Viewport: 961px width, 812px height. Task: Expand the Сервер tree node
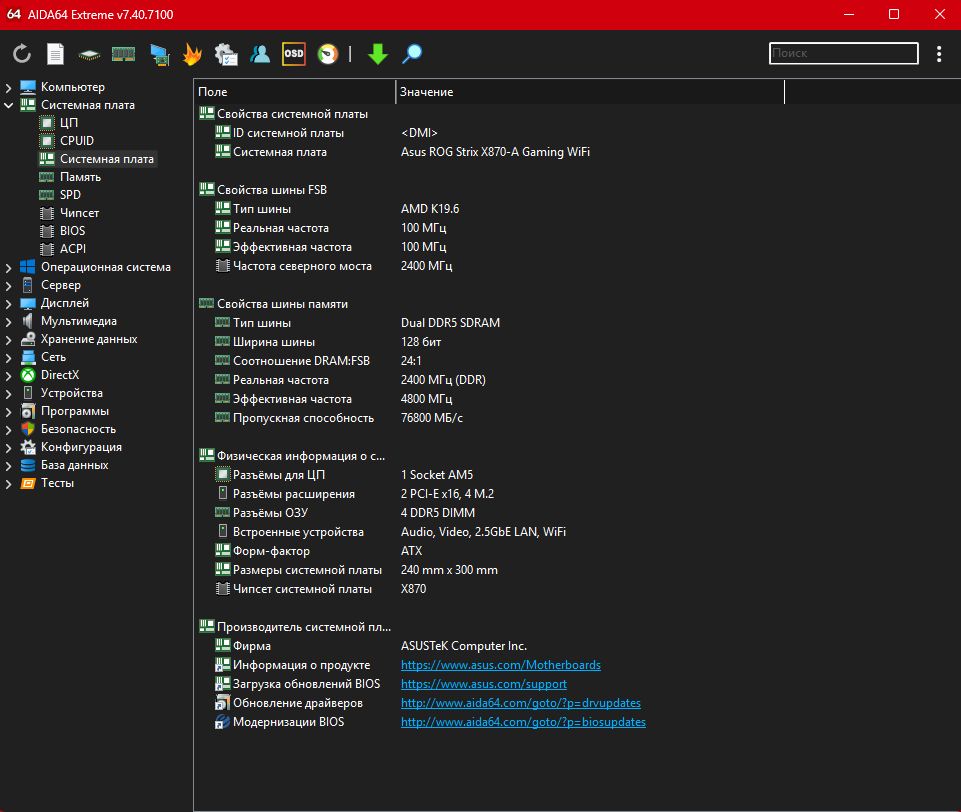click(x=9, y=286)
